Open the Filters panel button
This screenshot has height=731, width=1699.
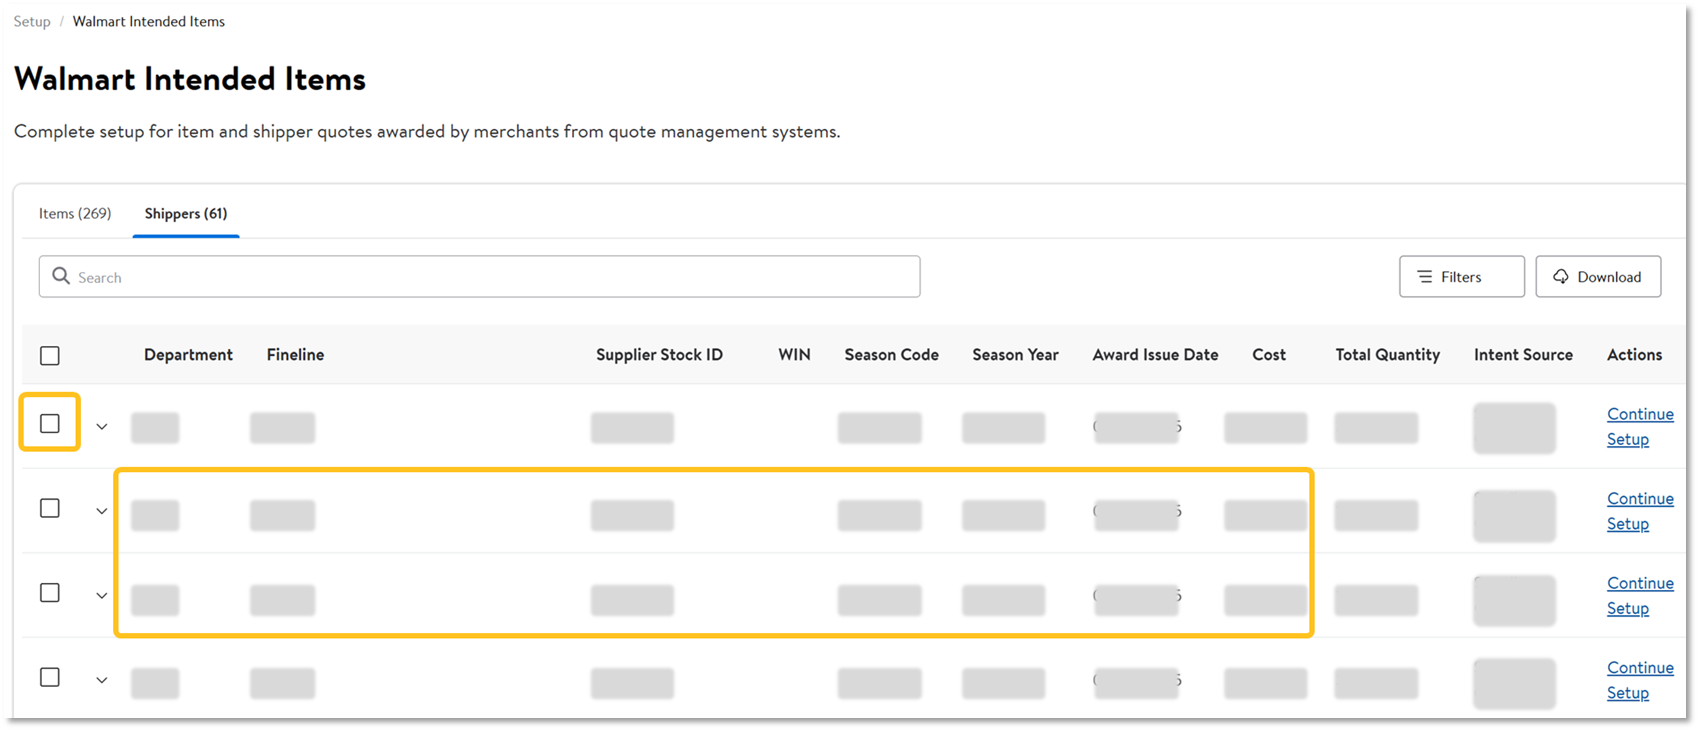(1461, 277)
